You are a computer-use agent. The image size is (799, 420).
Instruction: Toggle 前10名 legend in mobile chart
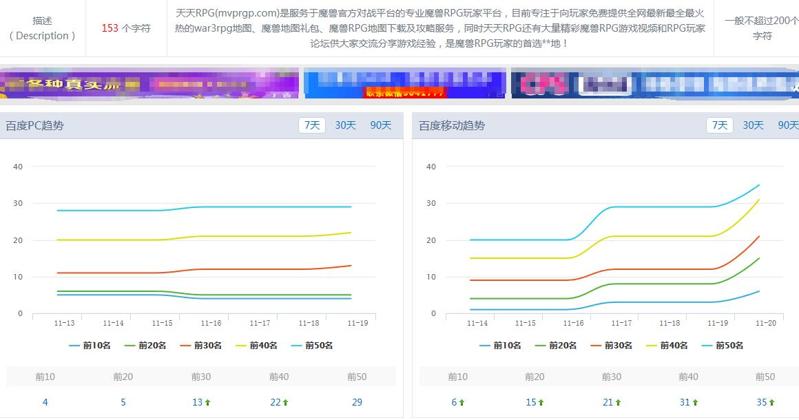(500, 346)
